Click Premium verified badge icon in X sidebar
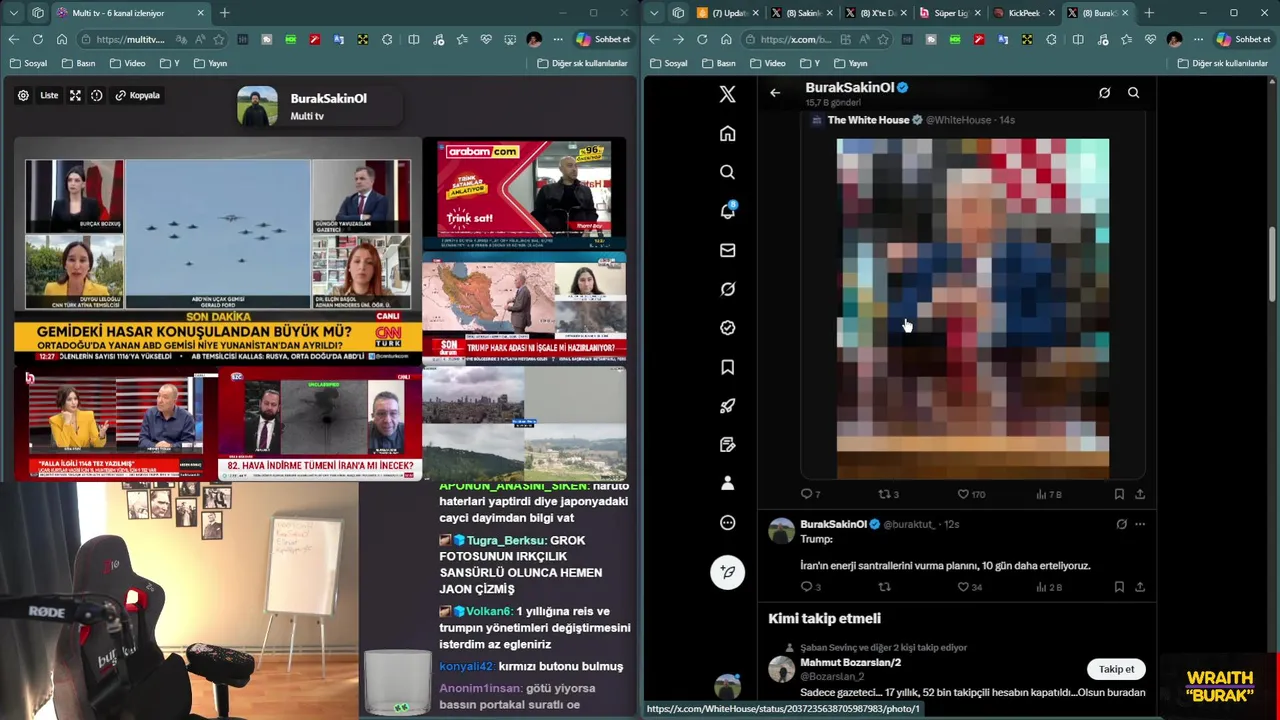 click(x=728, y=328)
